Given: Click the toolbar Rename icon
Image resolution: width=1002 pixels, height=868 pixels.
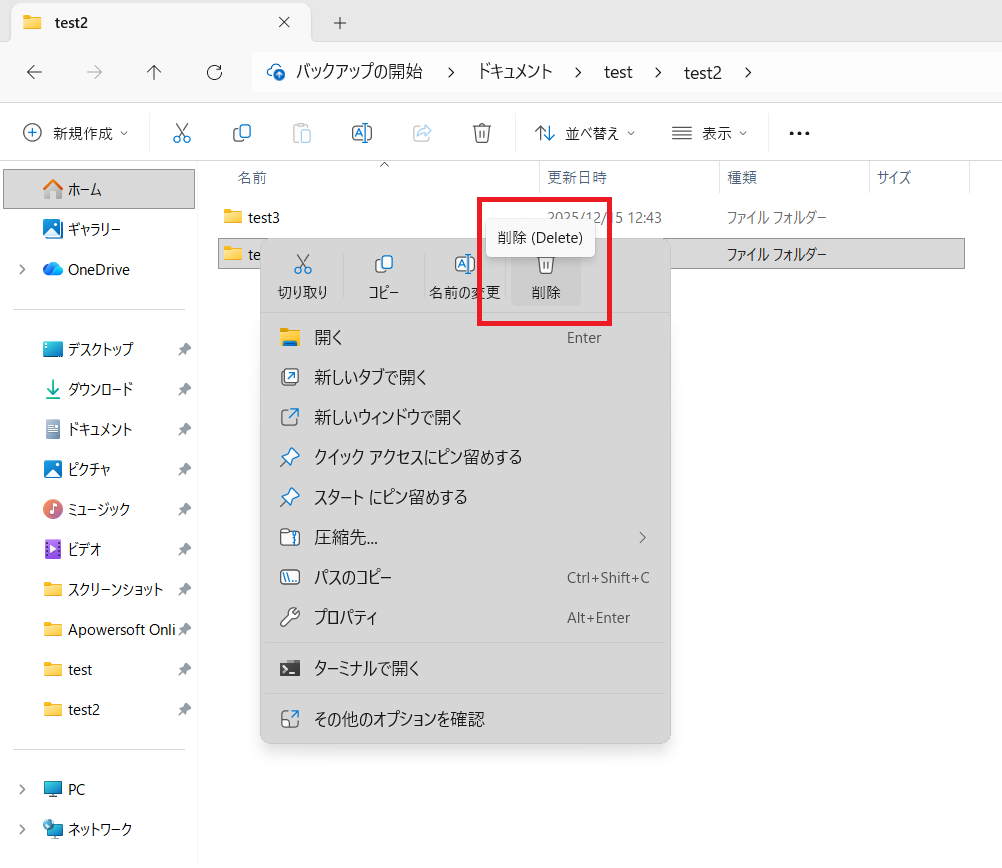Looking at the screenshot, I should click(362, 133).
